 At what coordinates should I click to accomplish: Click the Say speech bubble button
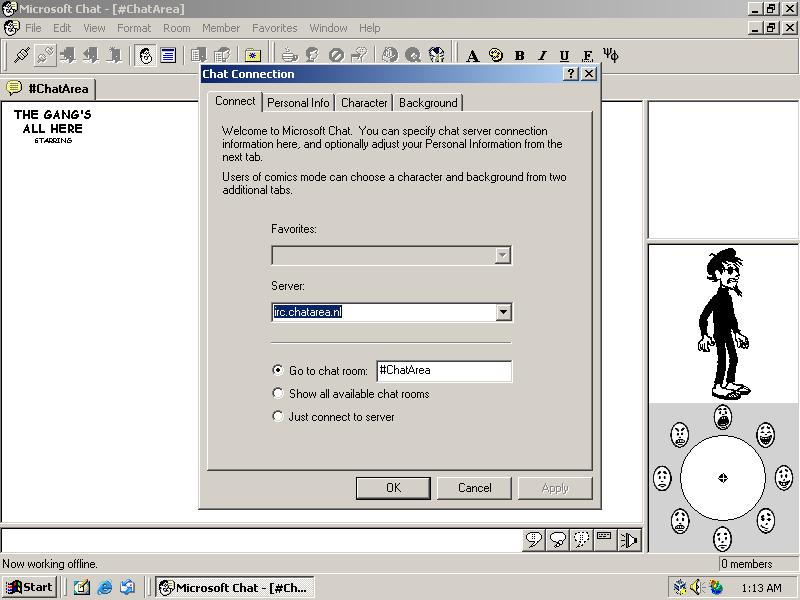pyautogui.click(x=534, y=541)
